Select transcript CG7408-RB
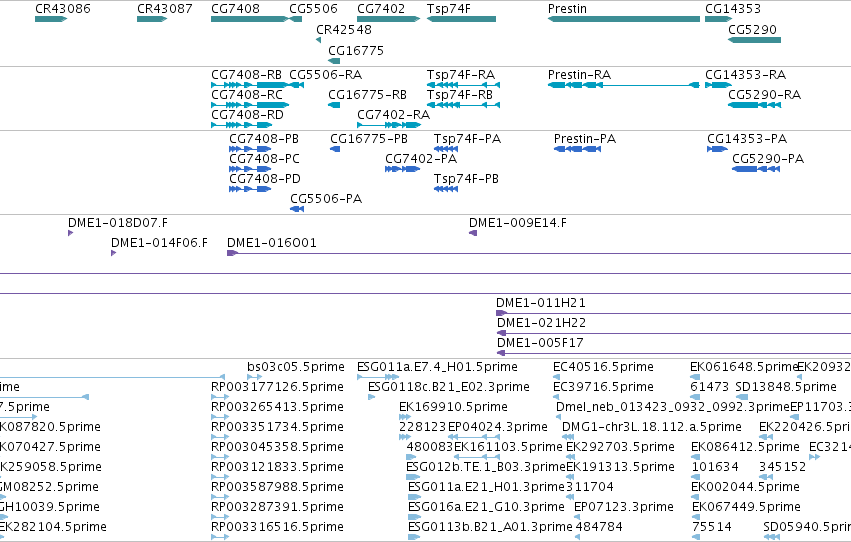Image resolution: width=851 pixels, height=542 pixels. click(x=250, y=85)
